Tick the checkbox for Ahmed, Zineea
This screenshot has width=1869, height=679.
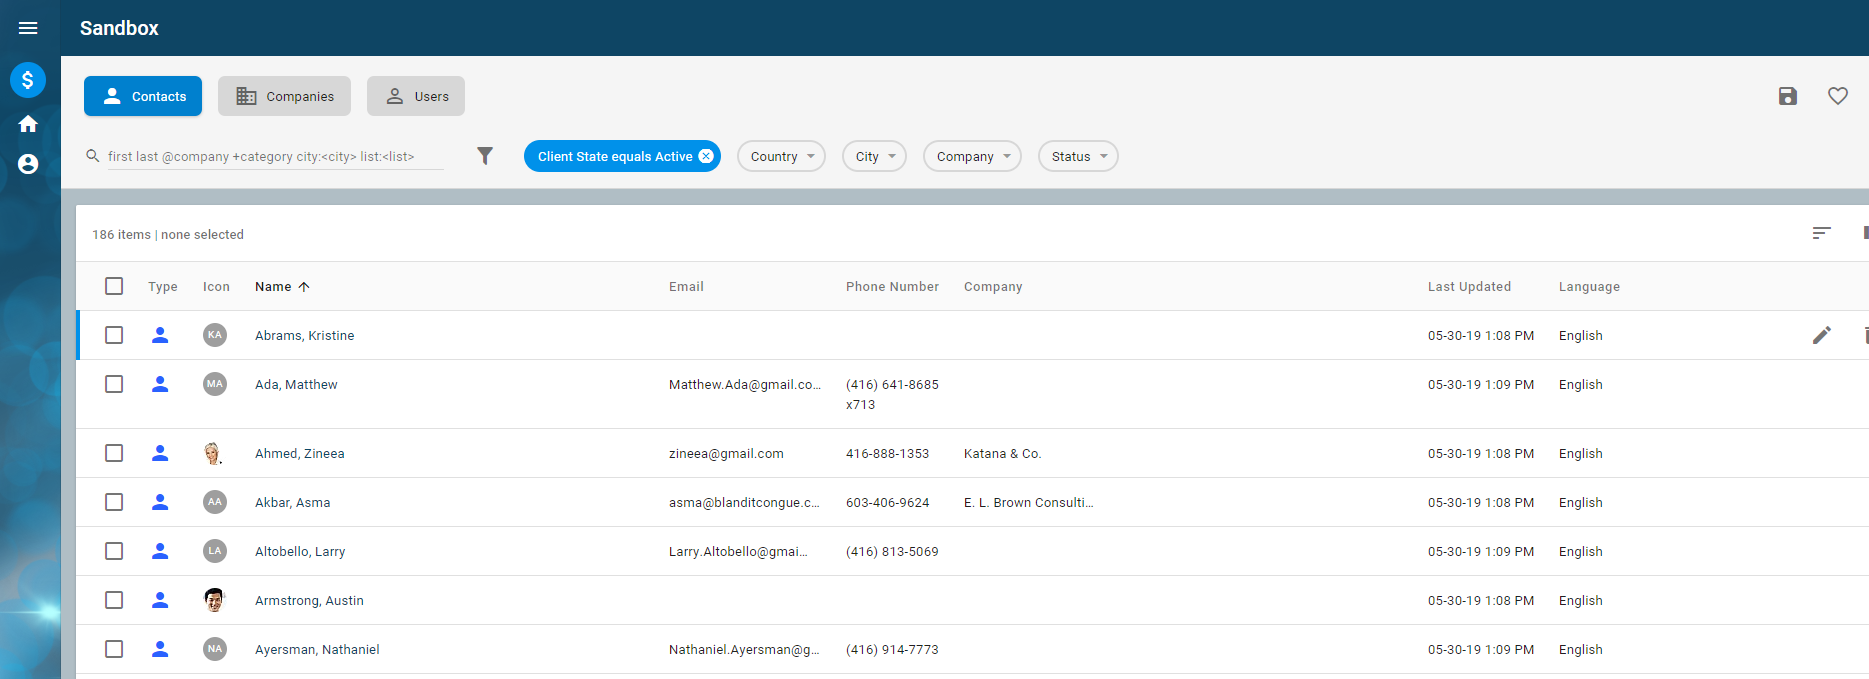114,453
